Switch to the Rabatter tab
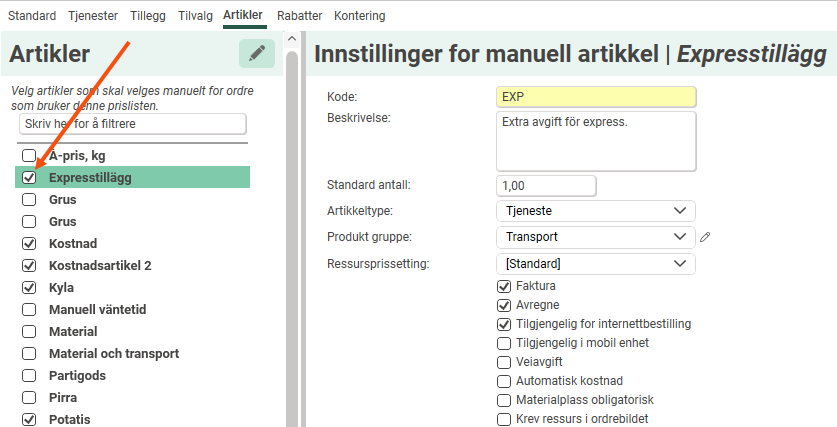The height and width of the screenshot is (427, 837). (x=298, y=16)
